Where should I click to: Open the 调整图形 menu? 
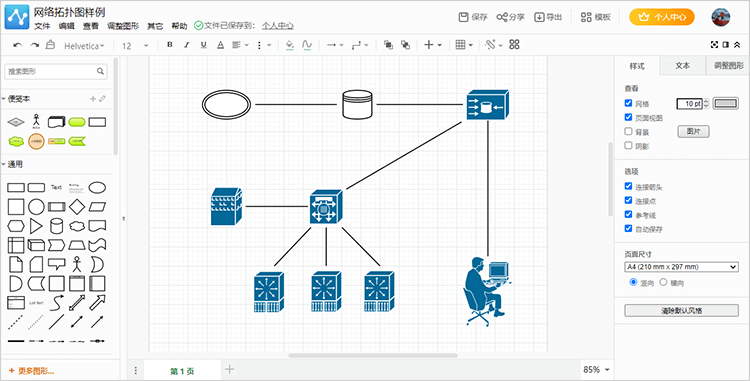coord(123,26)
